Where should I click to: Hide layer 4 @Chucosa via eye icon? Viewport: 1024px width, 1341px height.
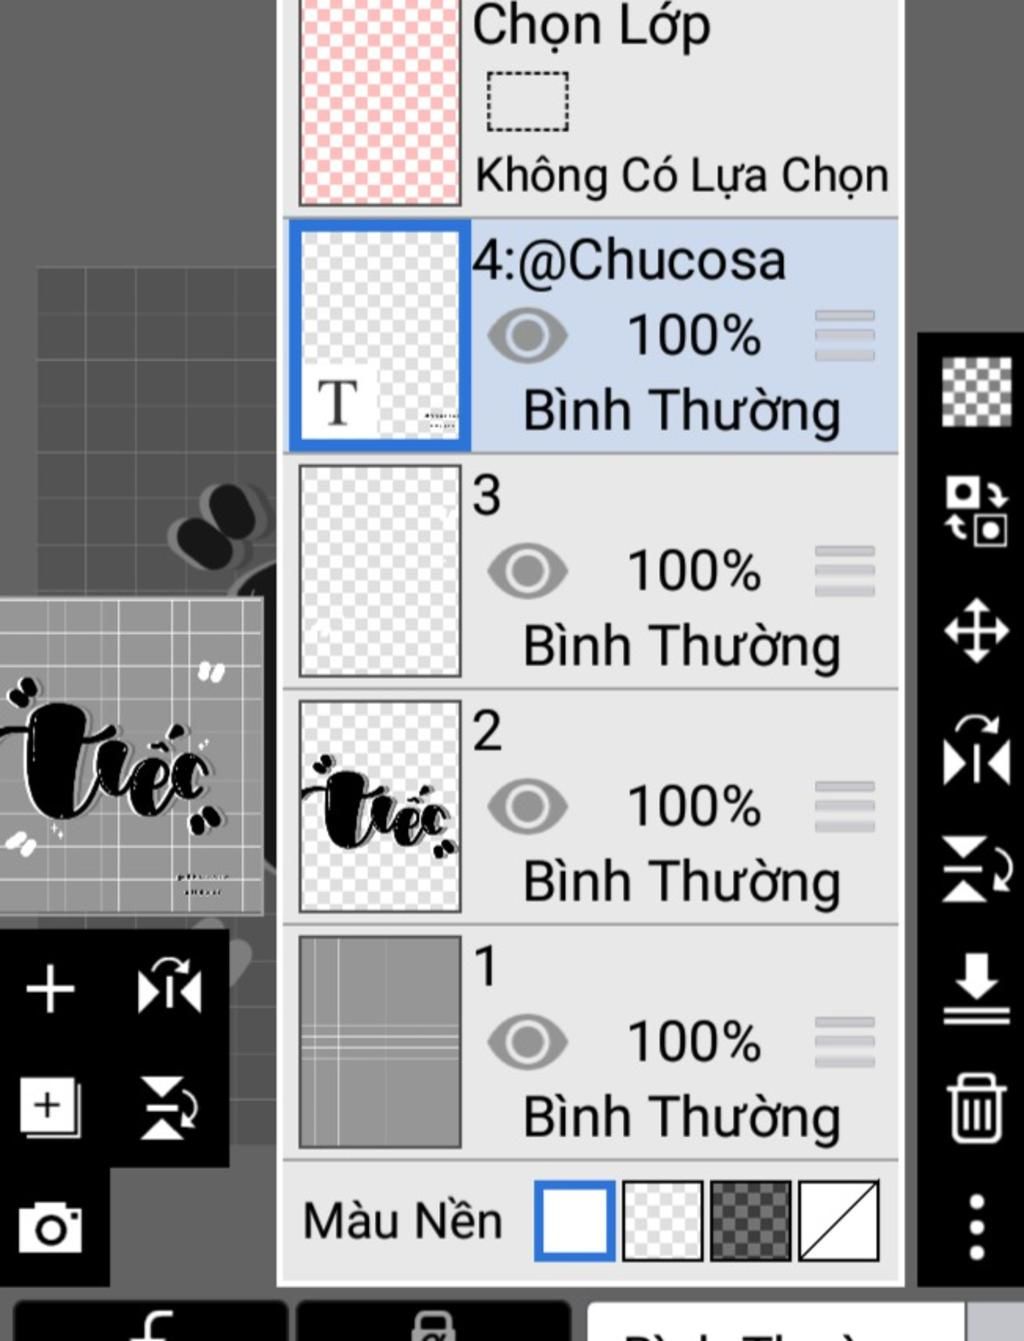point(527,335)
